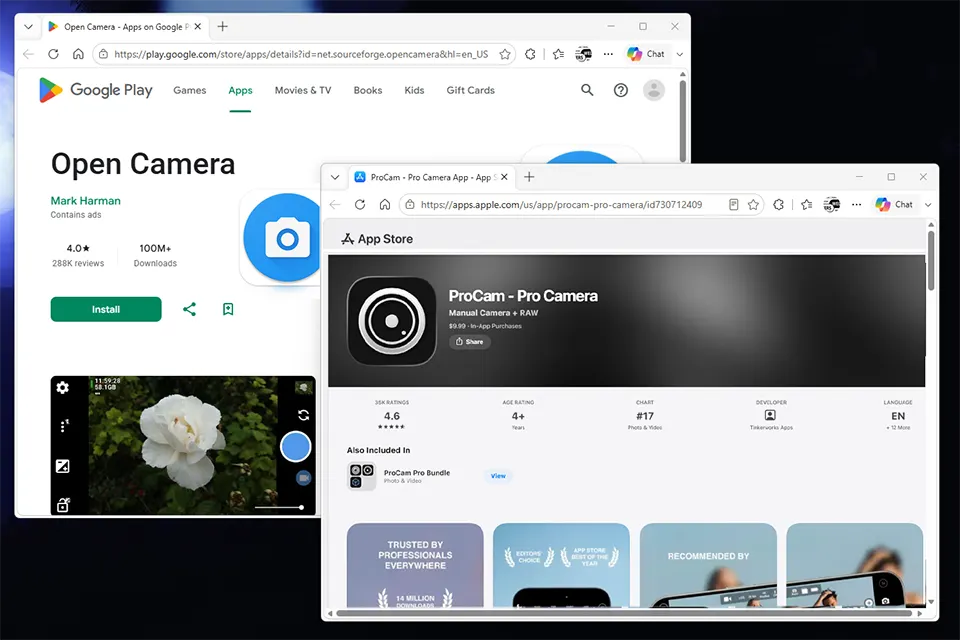Add Open Camera to wishlist
The image size is (960, 640).
point(228,309)
